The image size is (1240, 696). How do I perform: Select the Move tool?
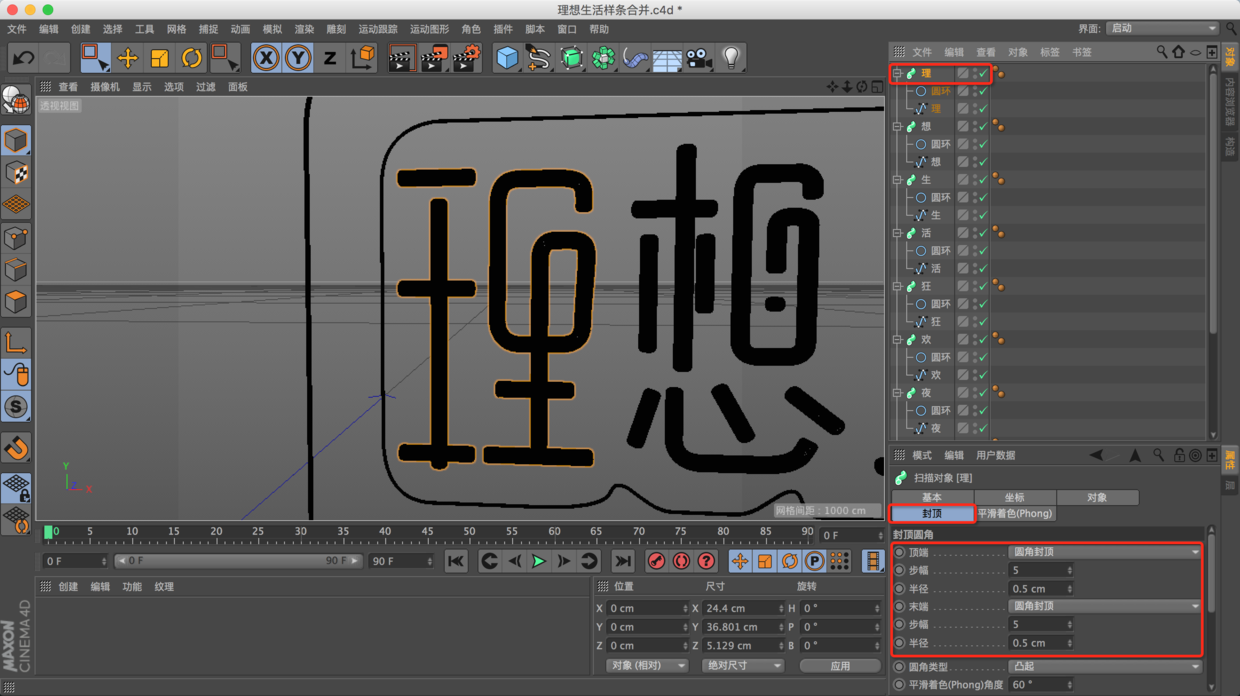point(128,58)
